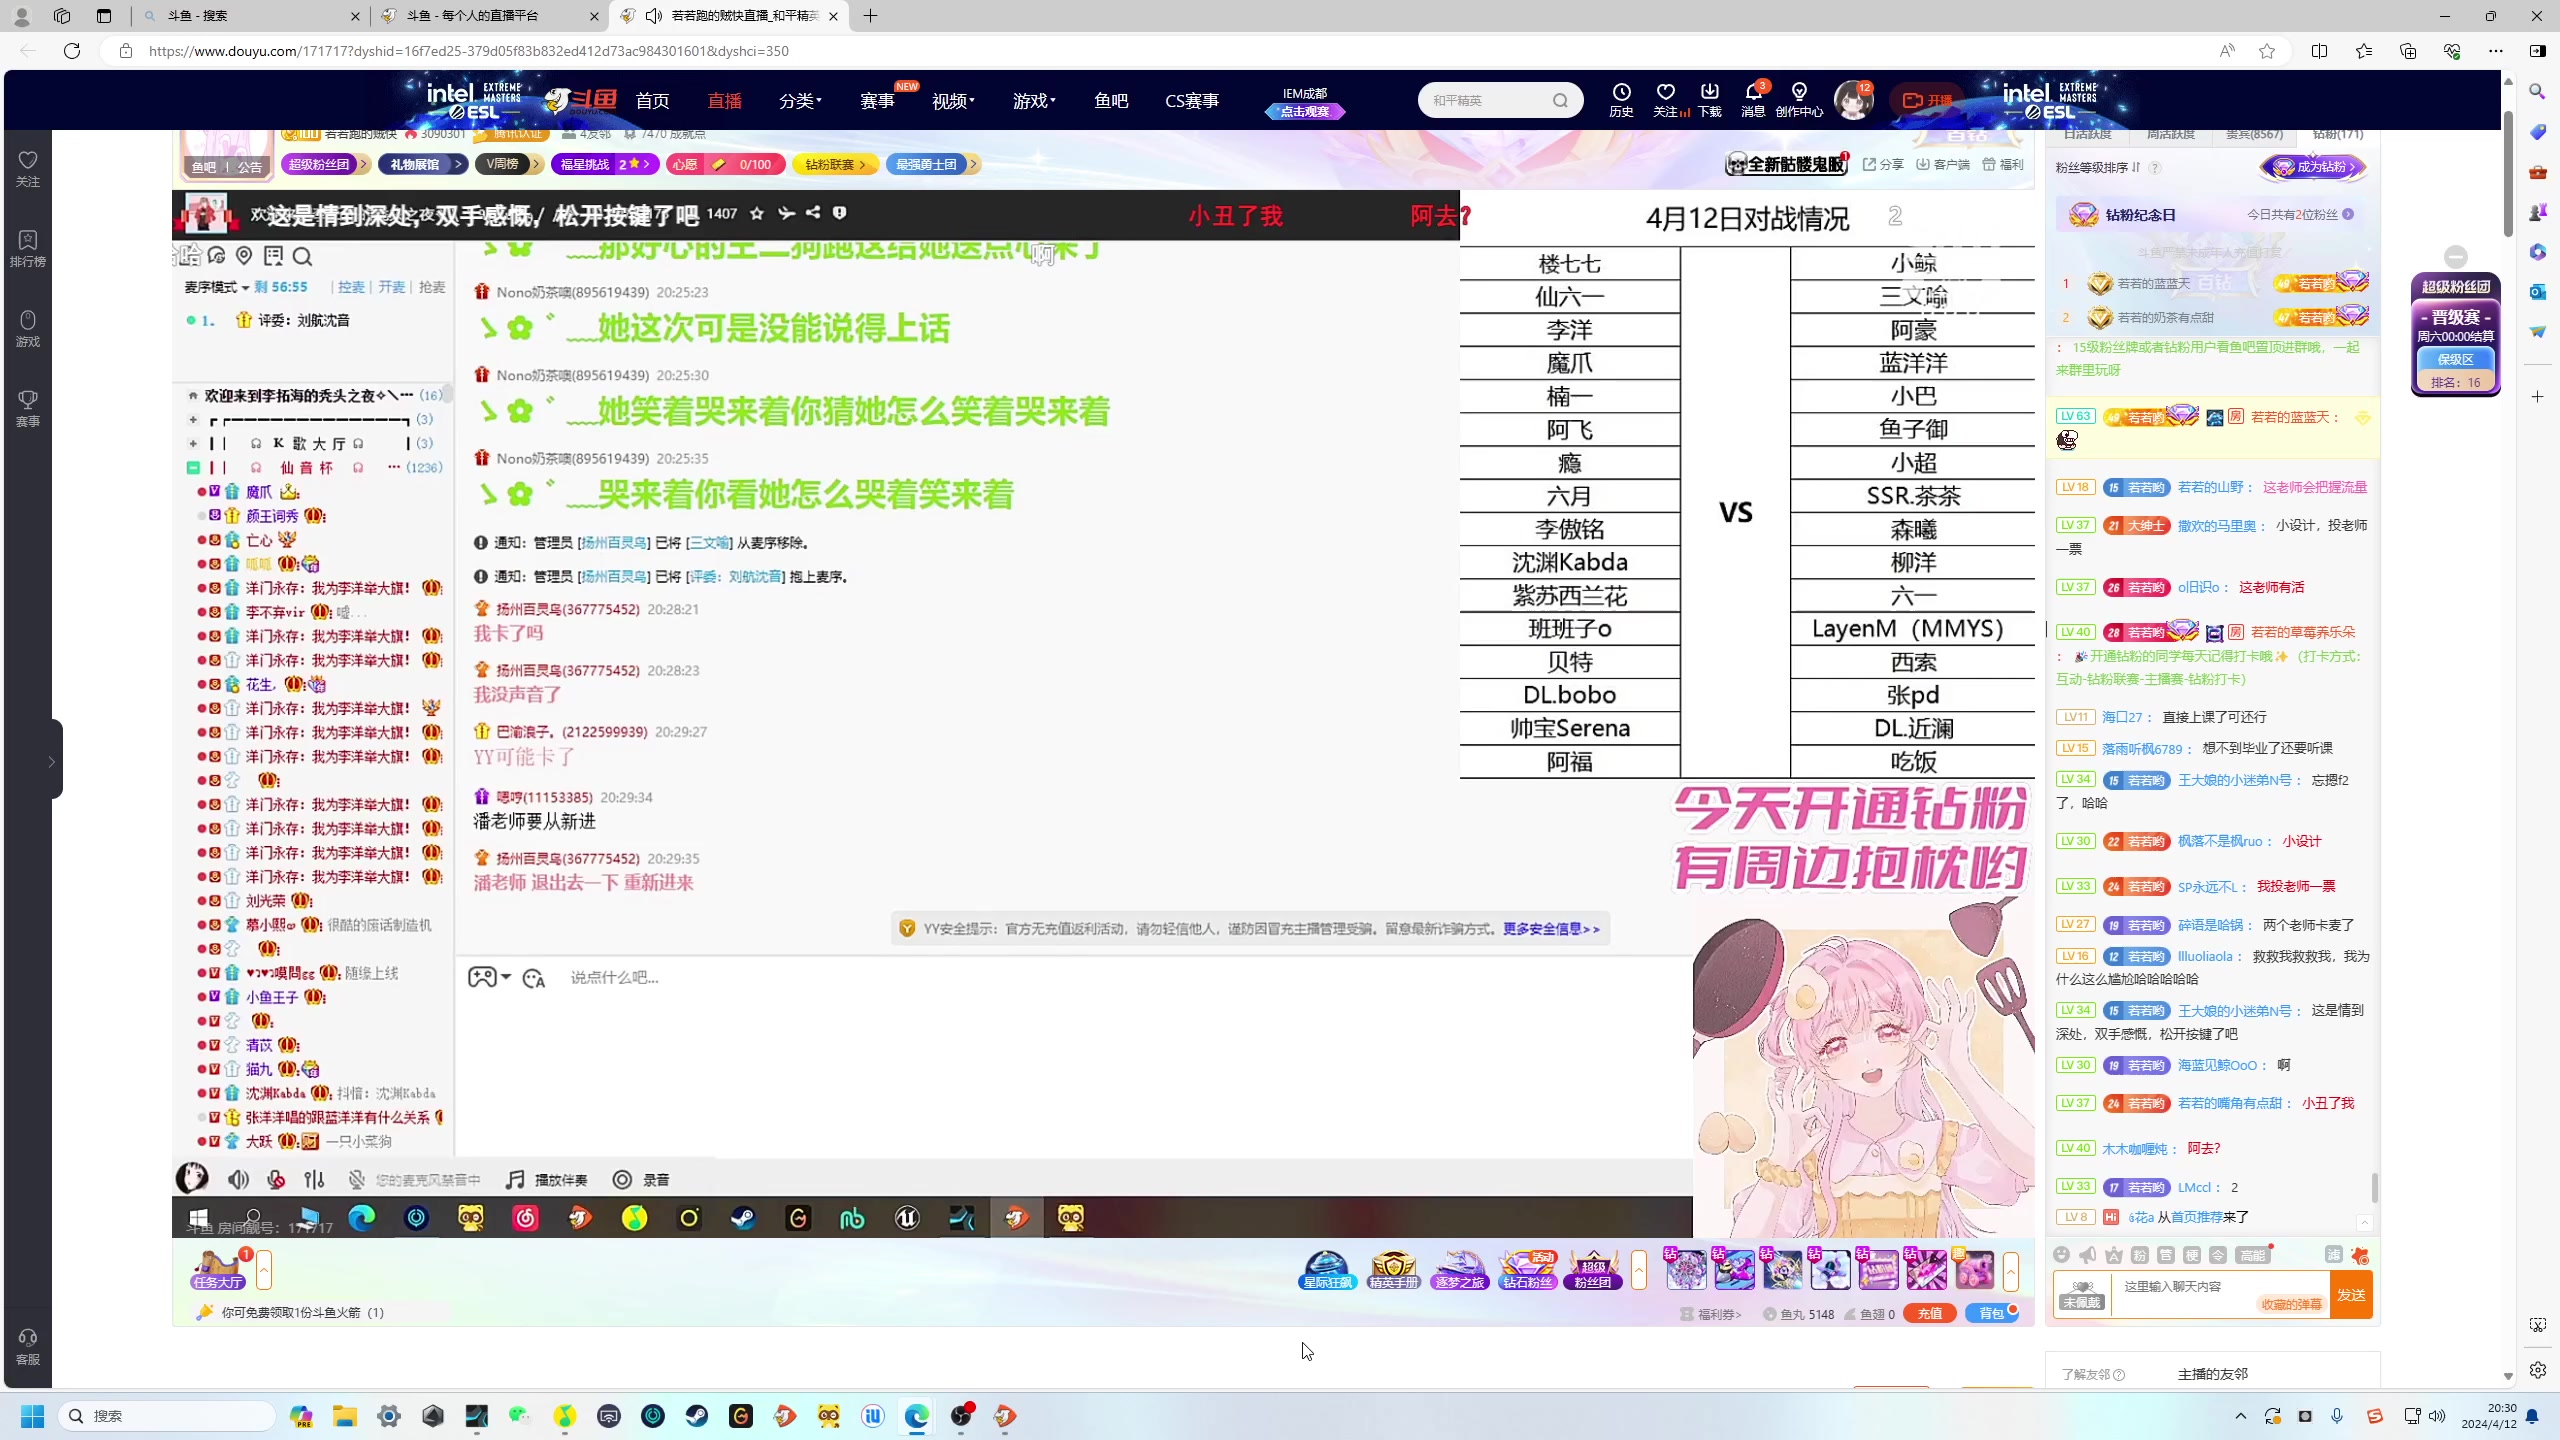Viewport: 2560px width, 1440px height.
Task: Open the 背包 backpack button
Action: click(x=1992, y=1314)
